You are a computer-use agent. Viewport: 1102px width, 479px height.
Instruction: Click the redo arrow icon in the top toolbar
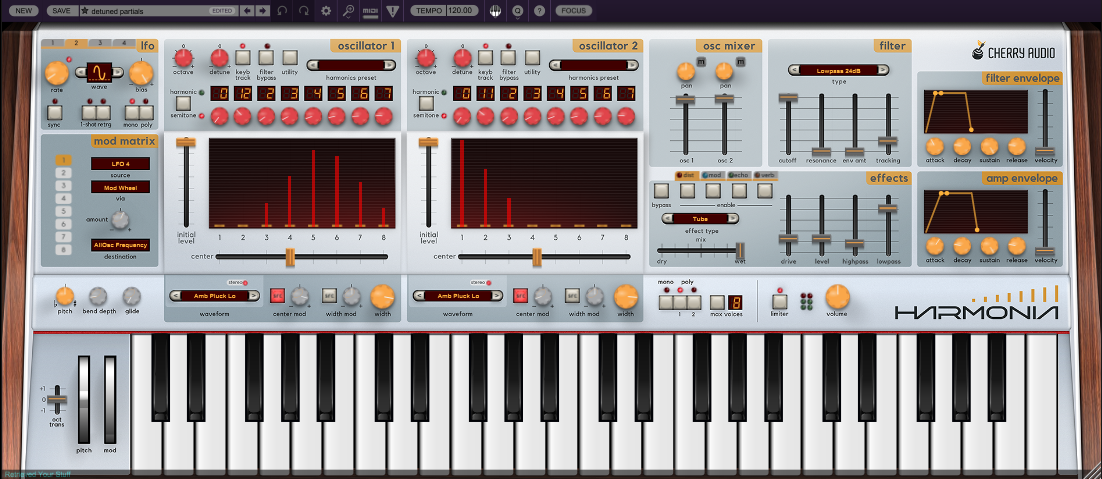tap(304, 11)
